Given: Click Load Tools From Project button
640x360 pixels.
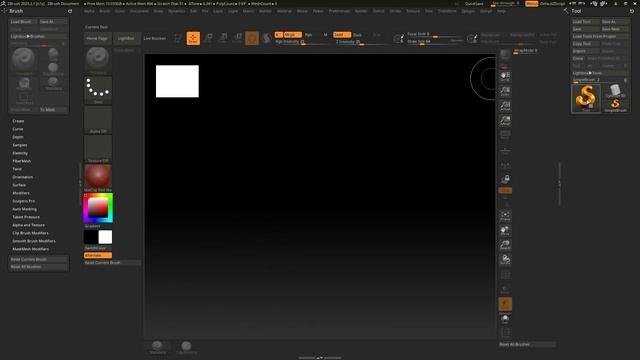Looking at the screenshot, I should click(x=600, y=36).
